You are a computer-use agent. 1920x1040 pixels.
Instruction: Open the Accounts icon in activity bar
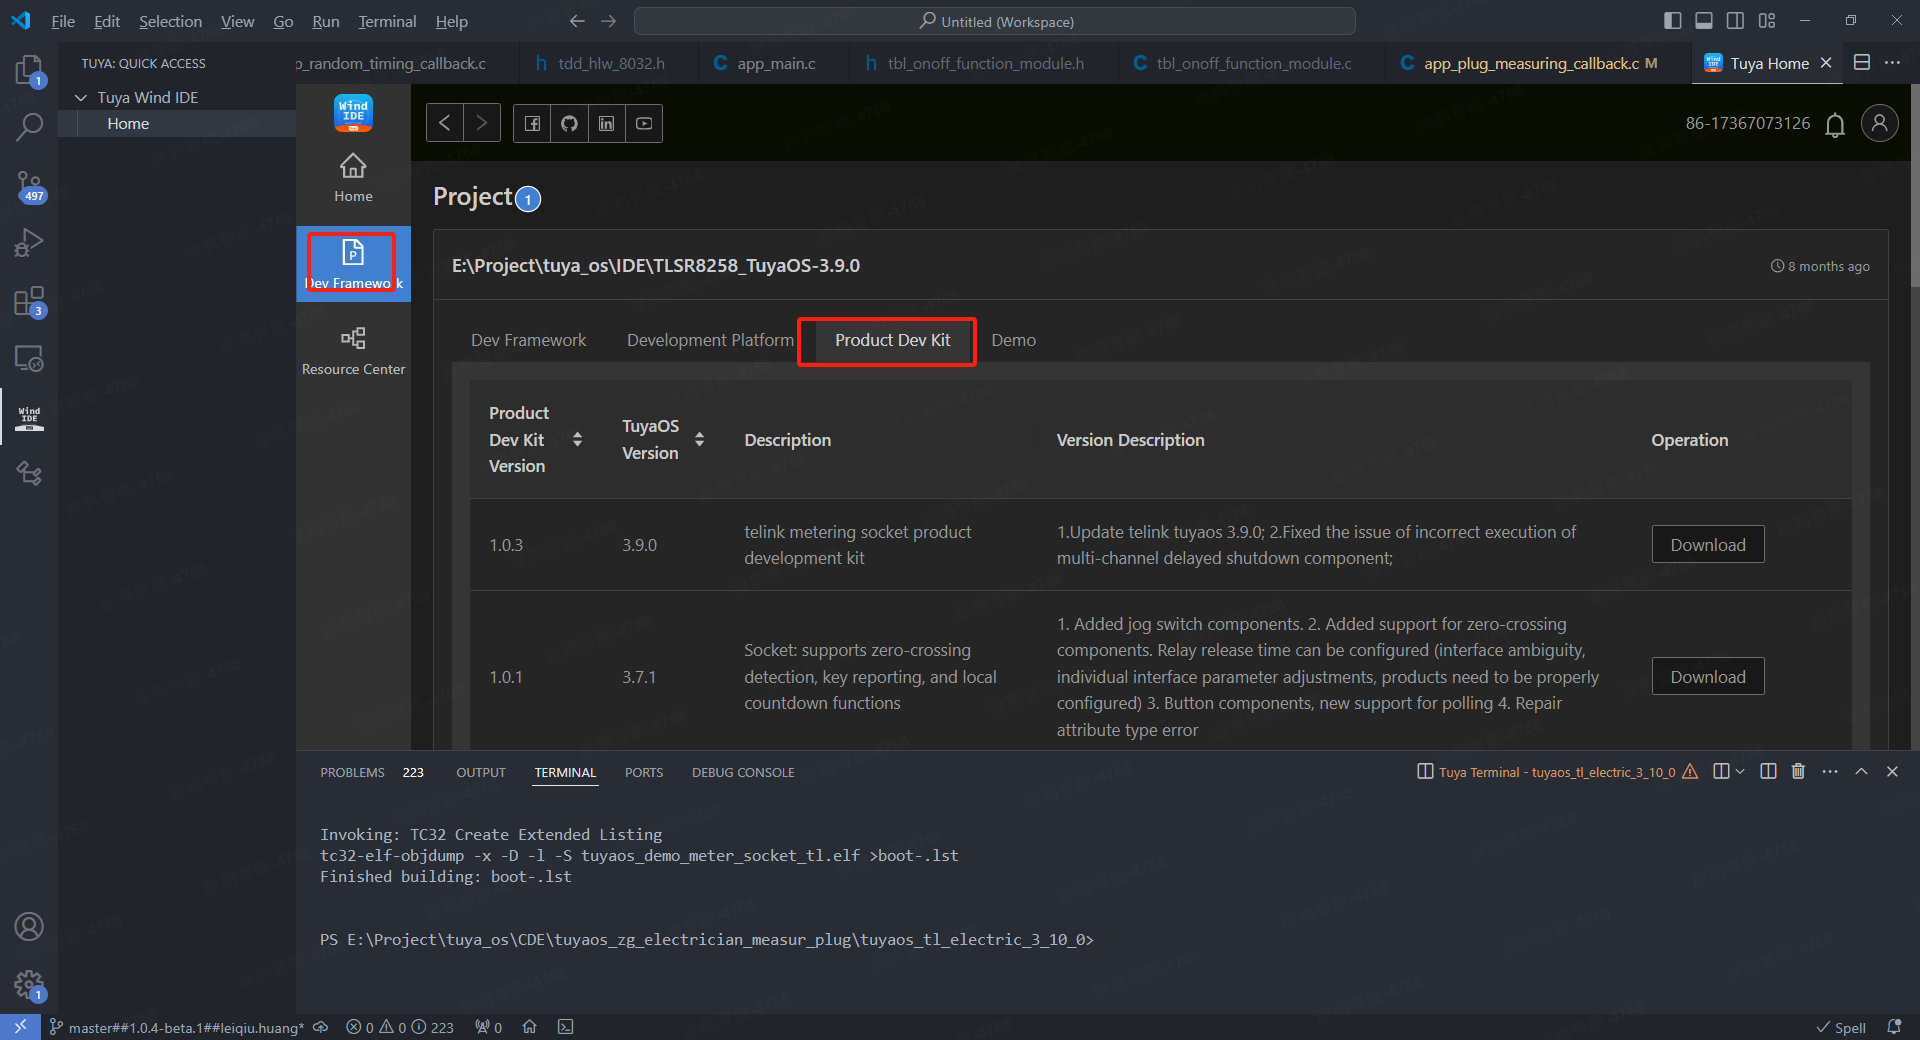[29, 927]
